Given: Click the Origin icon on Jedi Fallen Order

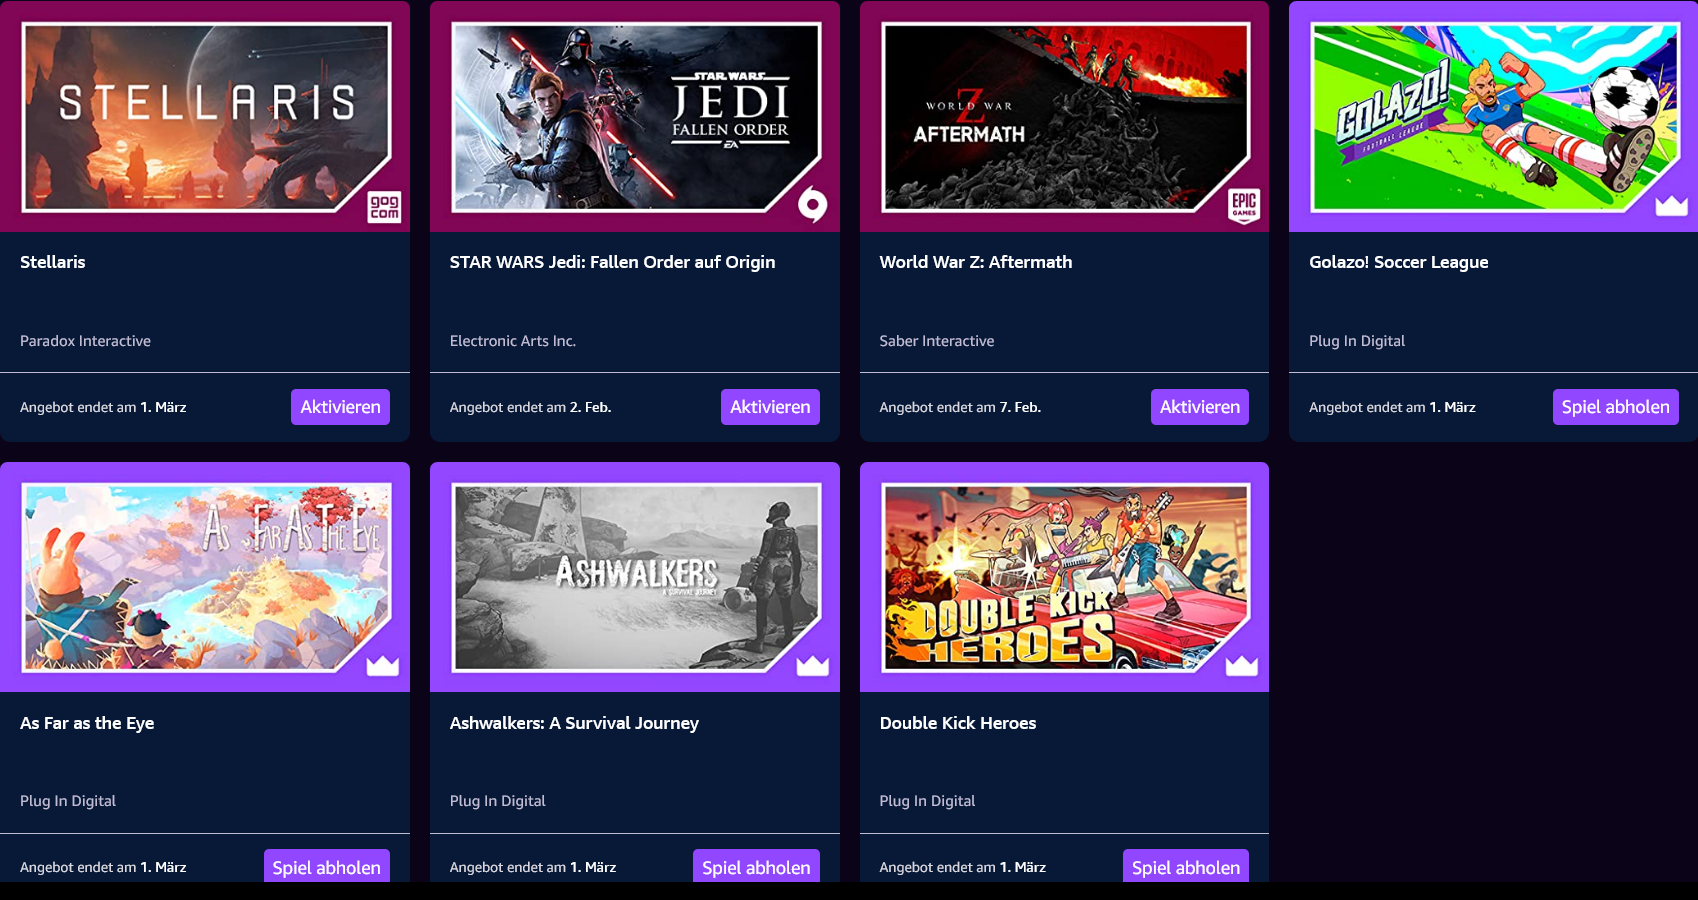Looking at the screenshot, I should pyautogui.click(x=813, y=206).
